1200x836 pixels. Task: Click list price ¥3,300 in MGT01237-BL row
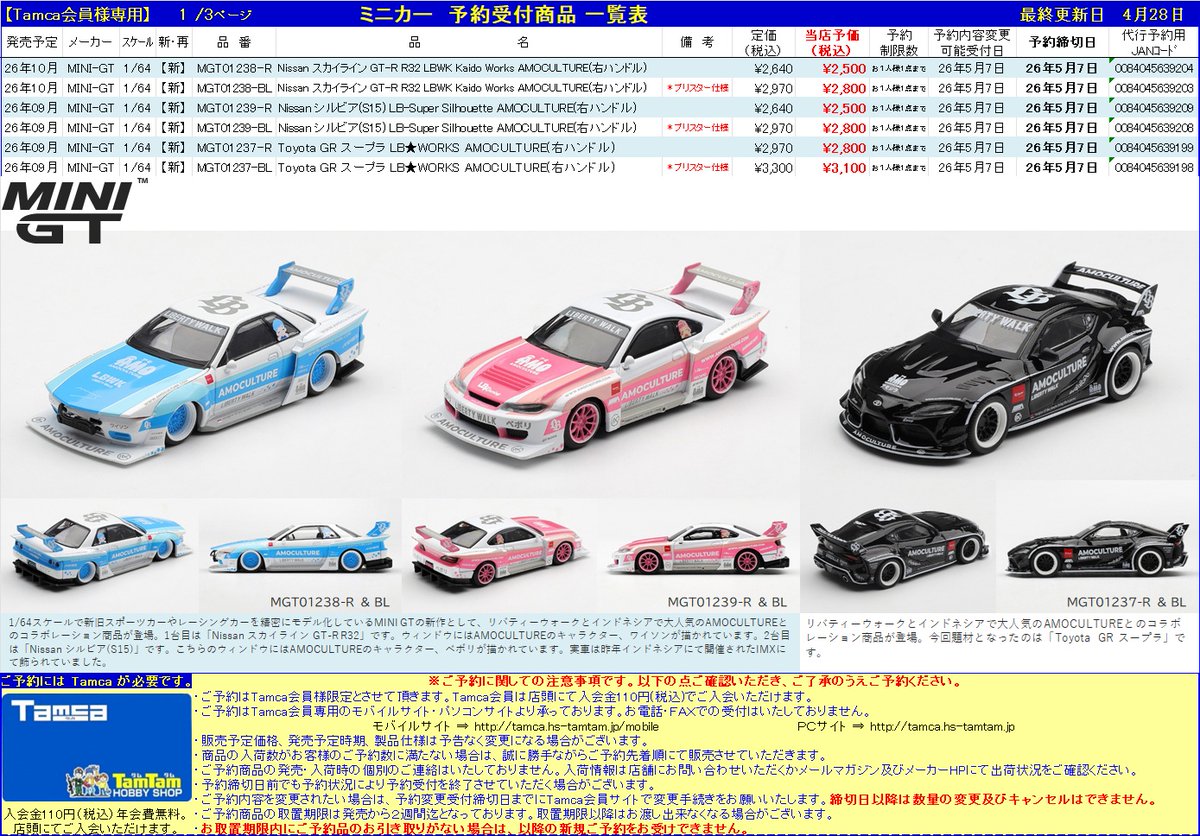point(773,168)
